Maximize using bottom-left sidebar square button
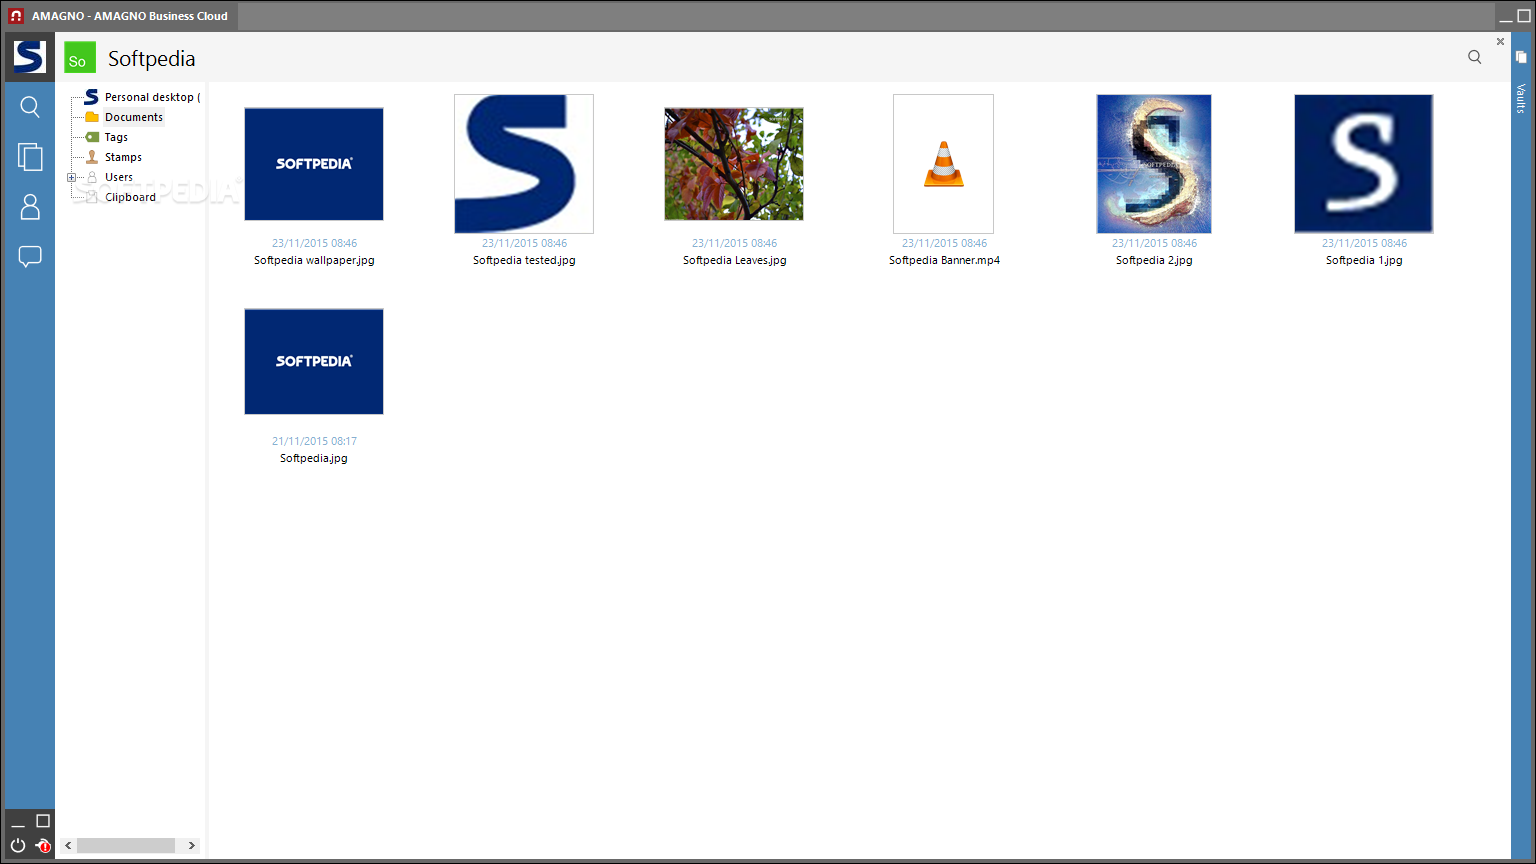 (43, 821)
